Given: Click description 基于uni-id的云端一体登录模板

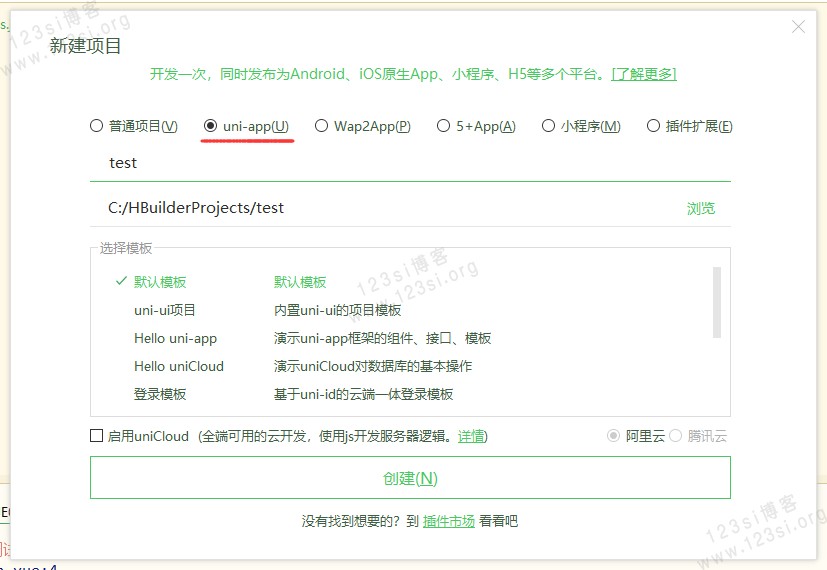Looking at the screenshot, I should pos(363,394).
